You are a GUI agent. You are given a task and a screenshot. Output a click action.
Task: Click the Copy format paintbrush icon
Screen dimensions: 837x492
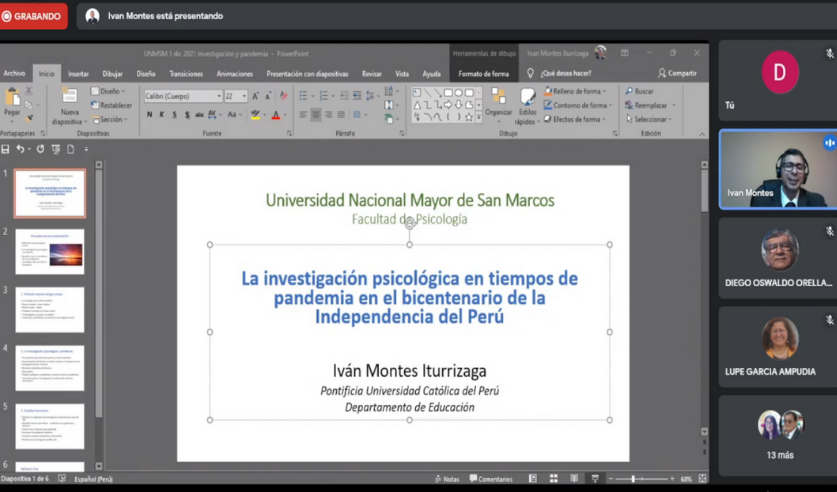[29, 118]
